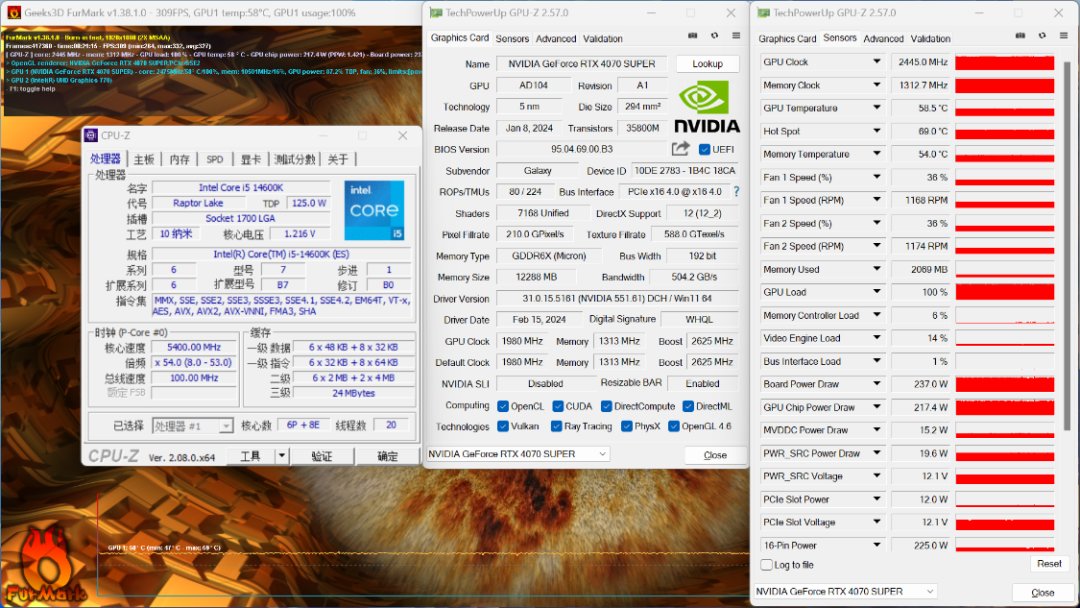The height and width of the screenshot is (608, 1080).
Task: Switch to Validation tab in left GPU-Z window
Action: click(603, 39)
